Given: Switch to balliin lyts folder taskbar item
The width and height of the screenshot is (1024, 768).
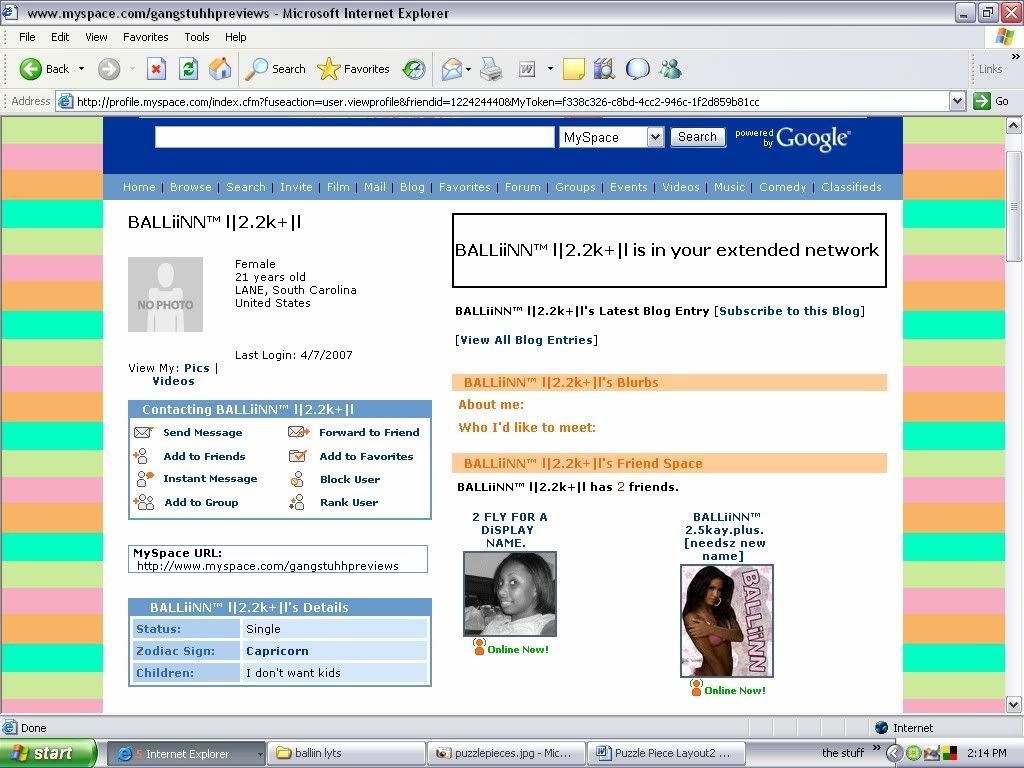Looking at the screenshot, I should click(x=346, y=753).
